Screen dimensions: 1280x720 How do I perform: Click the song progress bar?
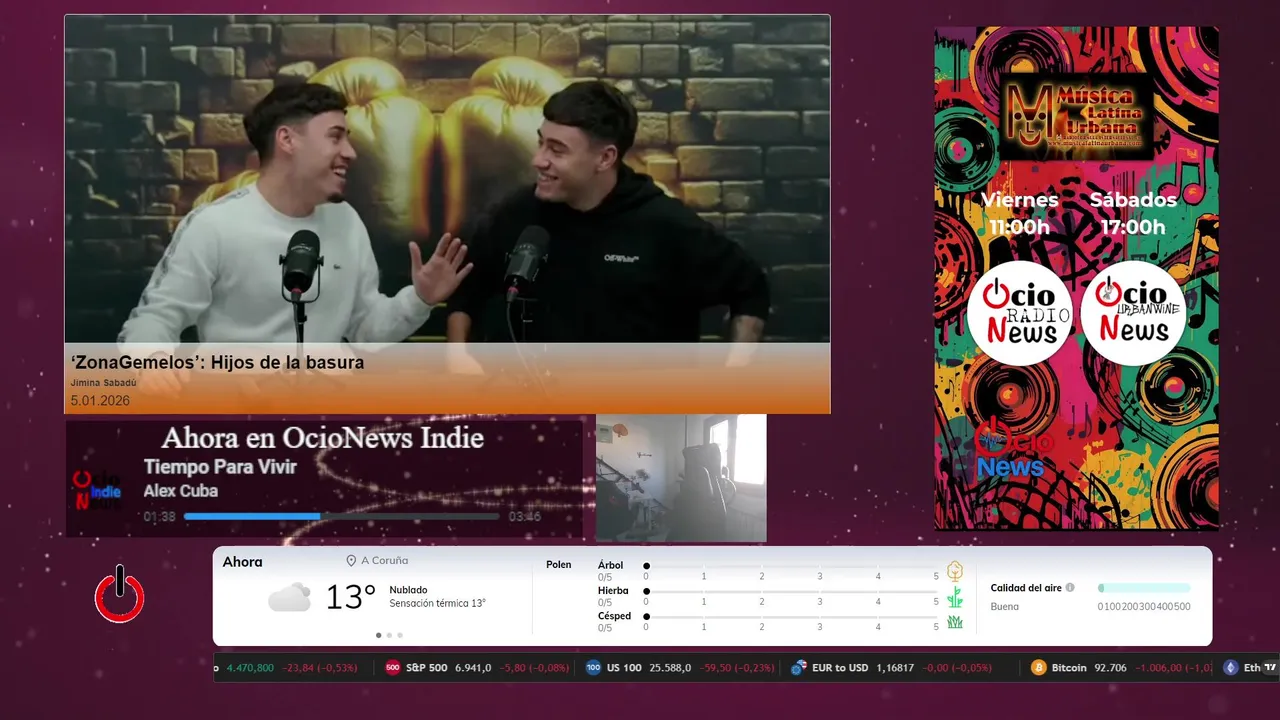tap(341, 517)
